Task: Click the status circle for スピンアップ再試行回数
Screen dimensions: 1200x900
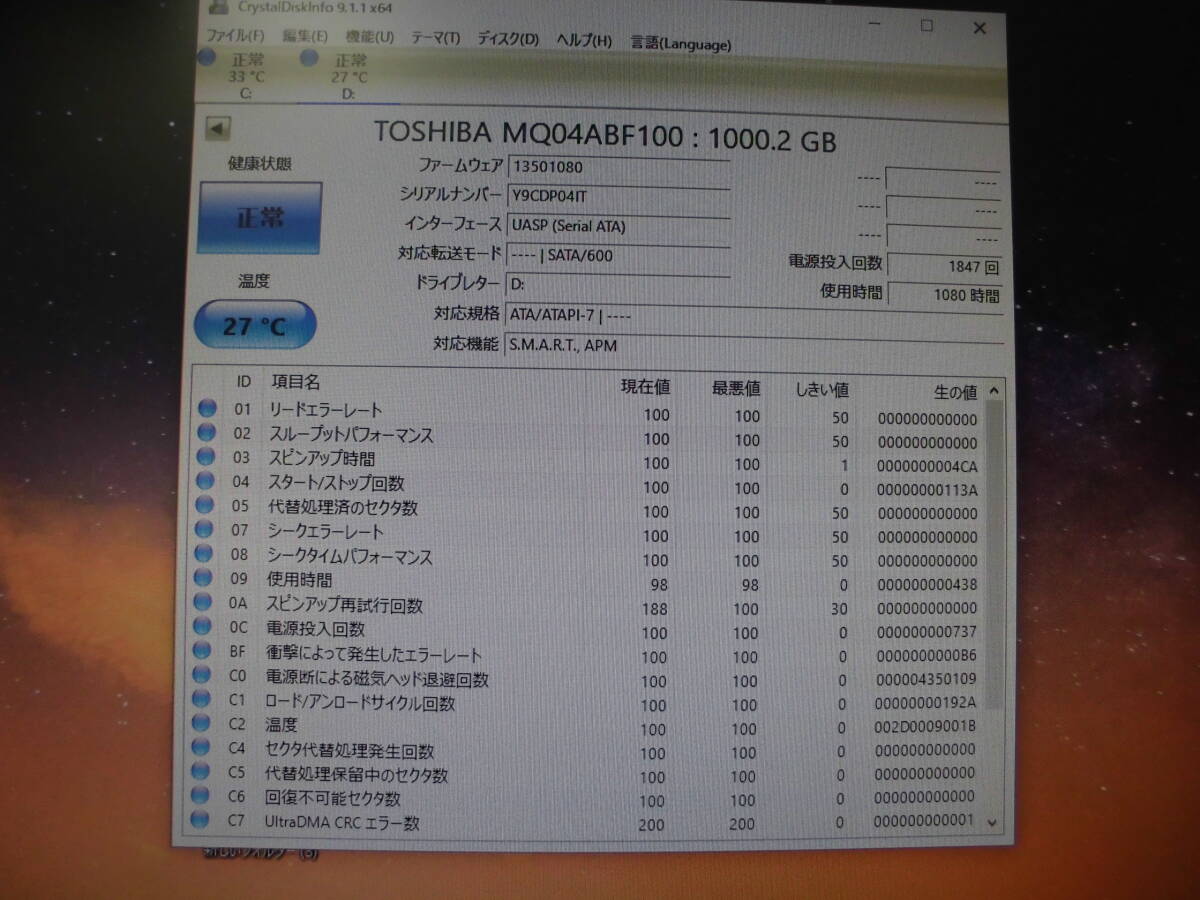Action: point(204,601)
